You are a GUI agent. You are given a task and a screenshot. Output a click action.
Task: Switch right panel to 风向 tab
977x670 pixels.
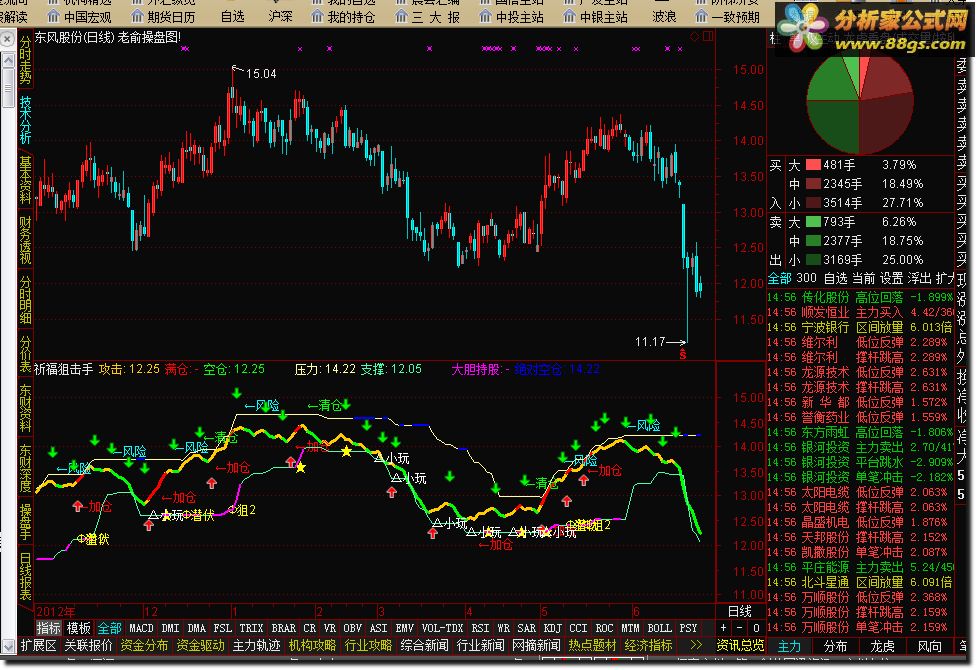[x=930, y=646]
